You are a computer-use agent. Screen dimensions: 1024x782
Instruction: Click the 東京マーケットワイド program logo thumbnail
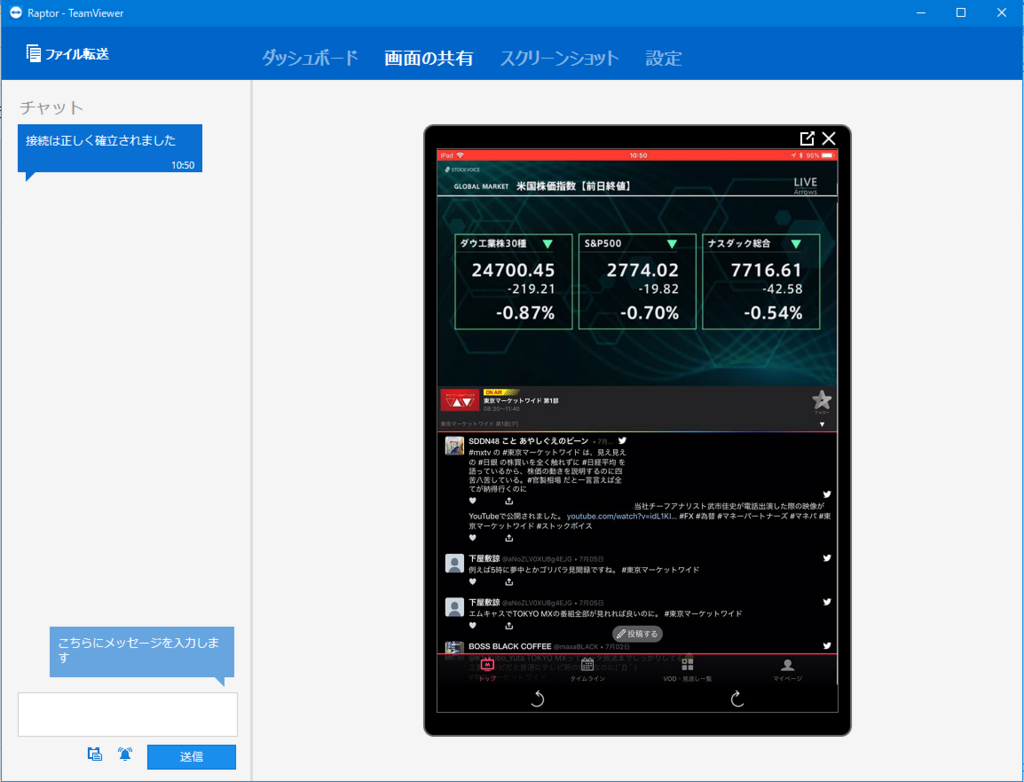(460, 400)
